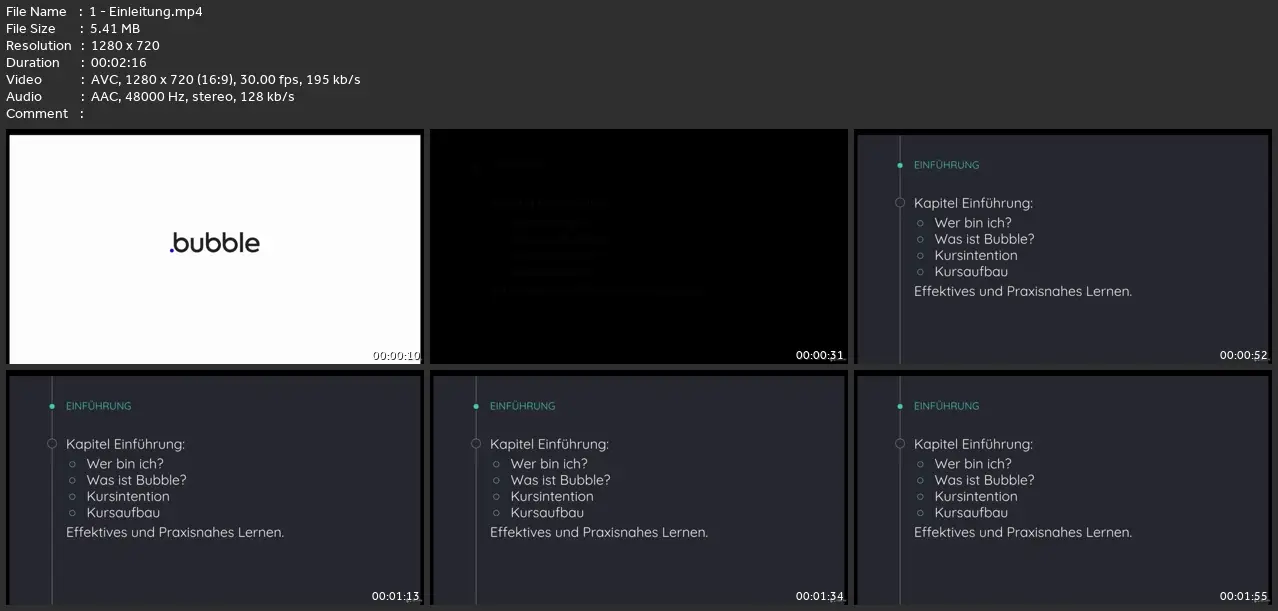Click EINFÜHRUNG heading in the 00:01:34 frame
This screenshot has height=611, width=1278.
(522, 406)
